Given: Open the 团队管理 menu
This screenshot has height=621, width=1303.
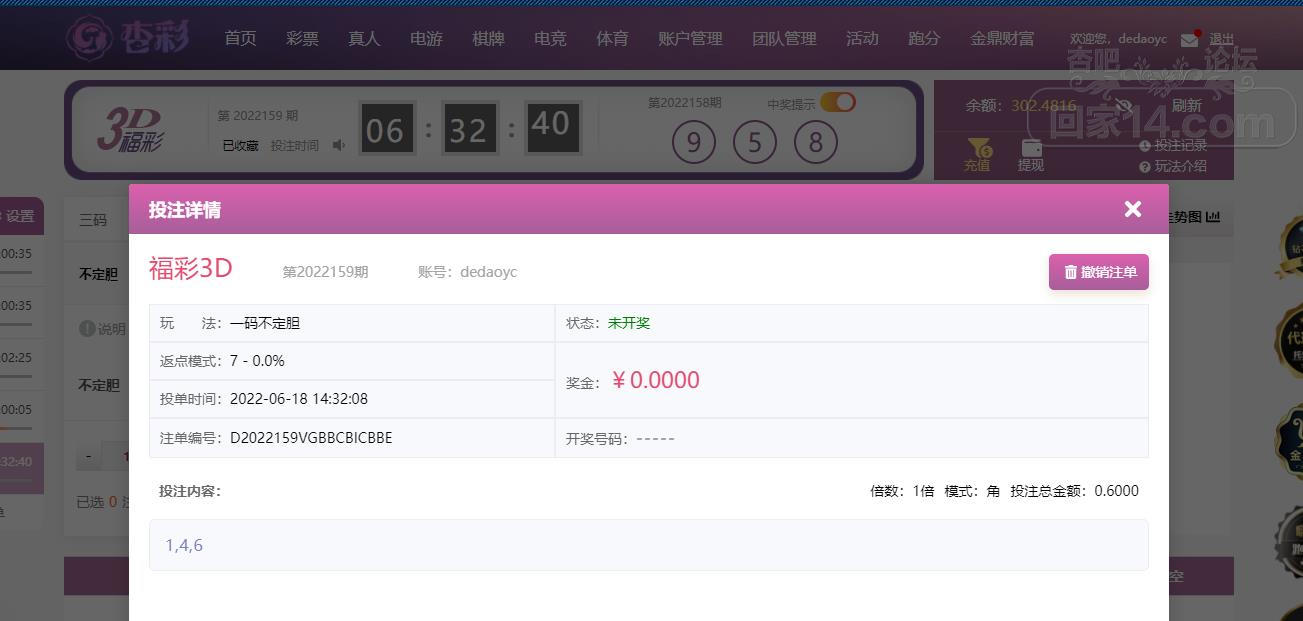Looking at the screenshot, I should point(784,39).
